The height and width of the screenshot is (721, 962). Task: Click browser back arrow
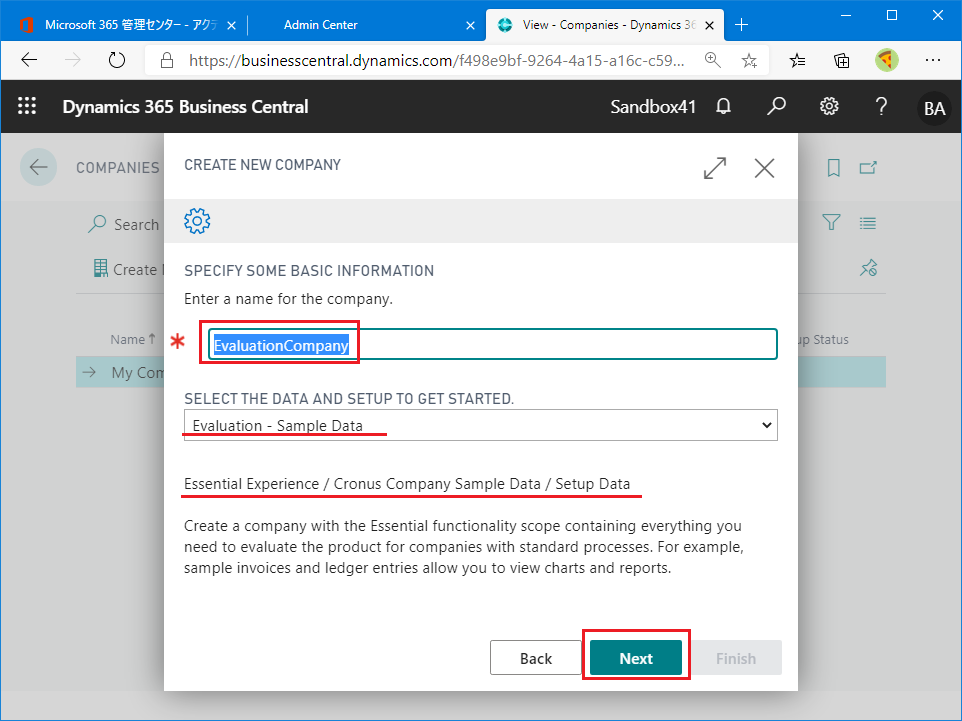pyautogui.click(x=29, y=60)
